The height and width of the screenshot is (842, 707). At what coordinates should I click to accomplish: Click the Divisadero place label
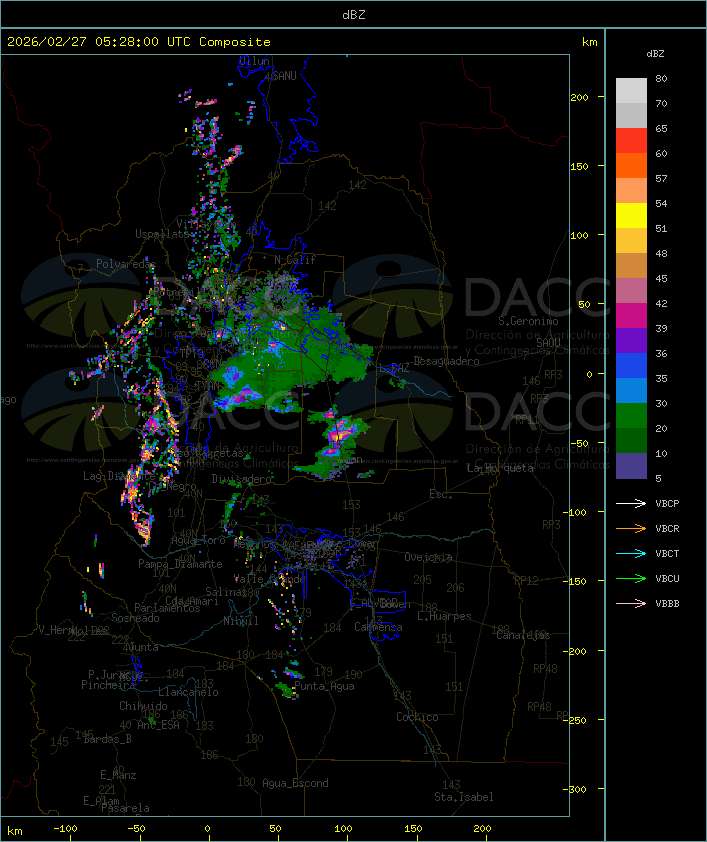[x=242, y=478]
